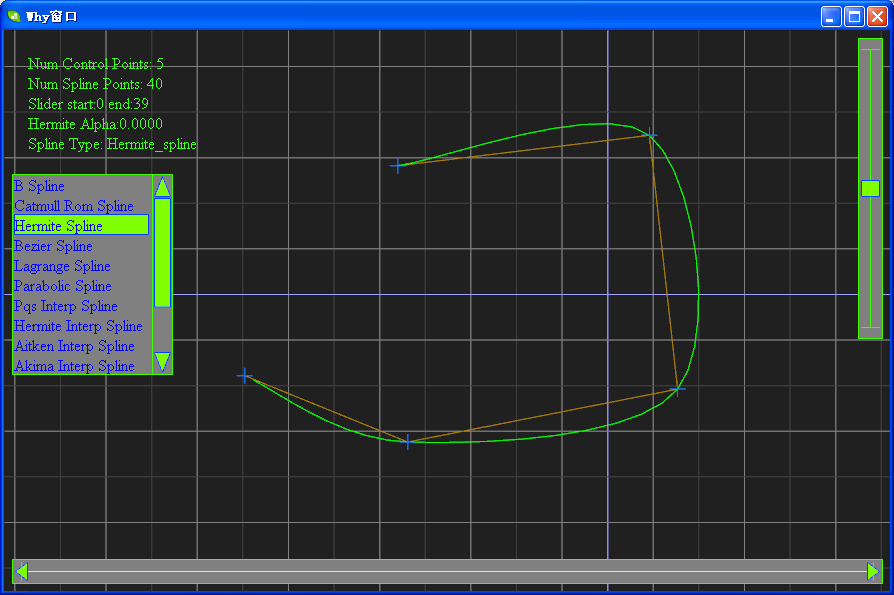Maximize the window

click(x=854, y=17)
